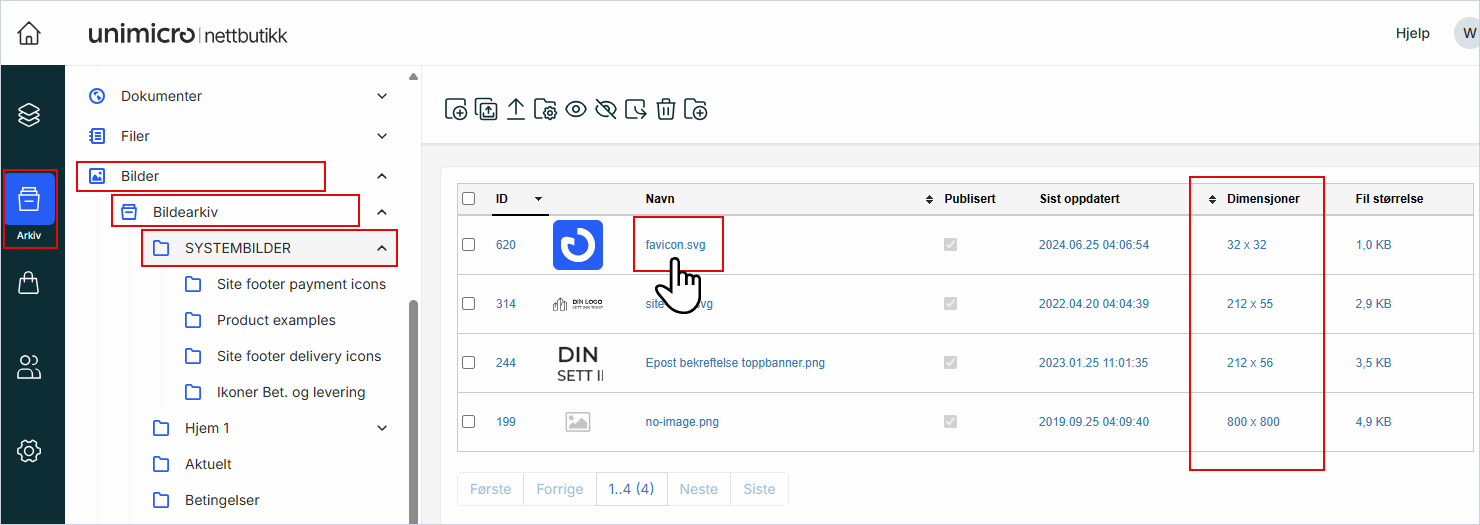Go to the home icon at top left
The image size is (1480, 525).
[x=29, y=33]
